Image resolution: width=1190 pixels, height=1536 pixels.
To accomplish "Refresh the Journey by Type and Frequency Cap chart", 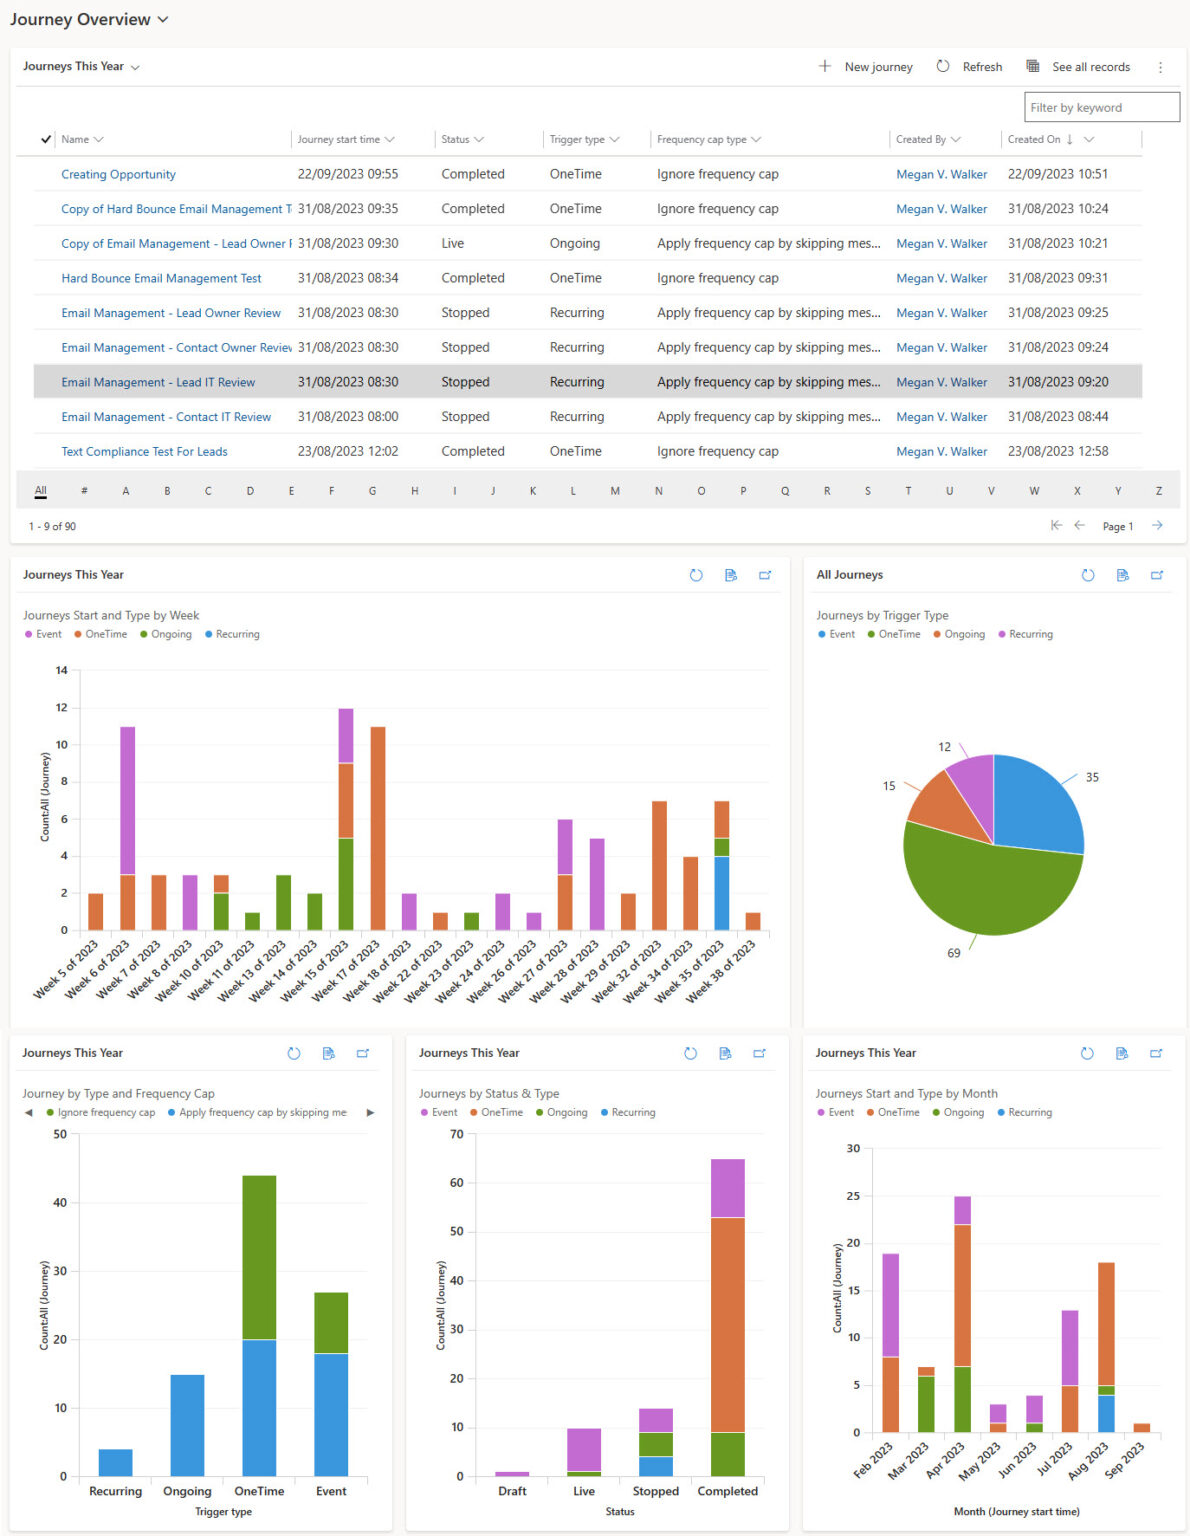I will pos(293,1053).
